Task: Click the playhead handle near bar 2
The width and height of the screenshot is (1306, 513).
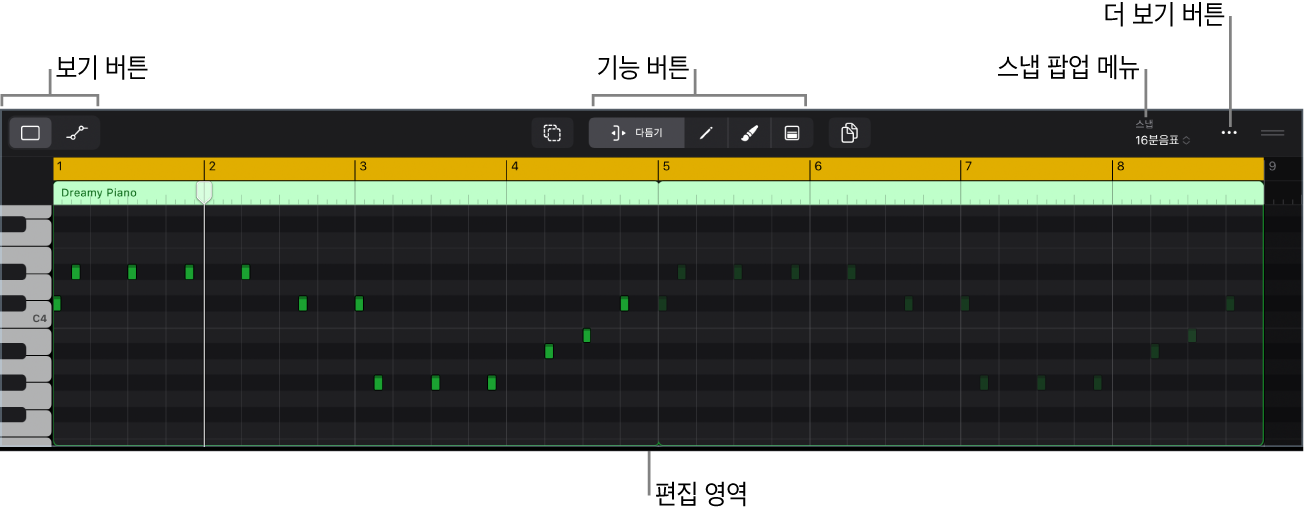Action: [x=204, y=191]
